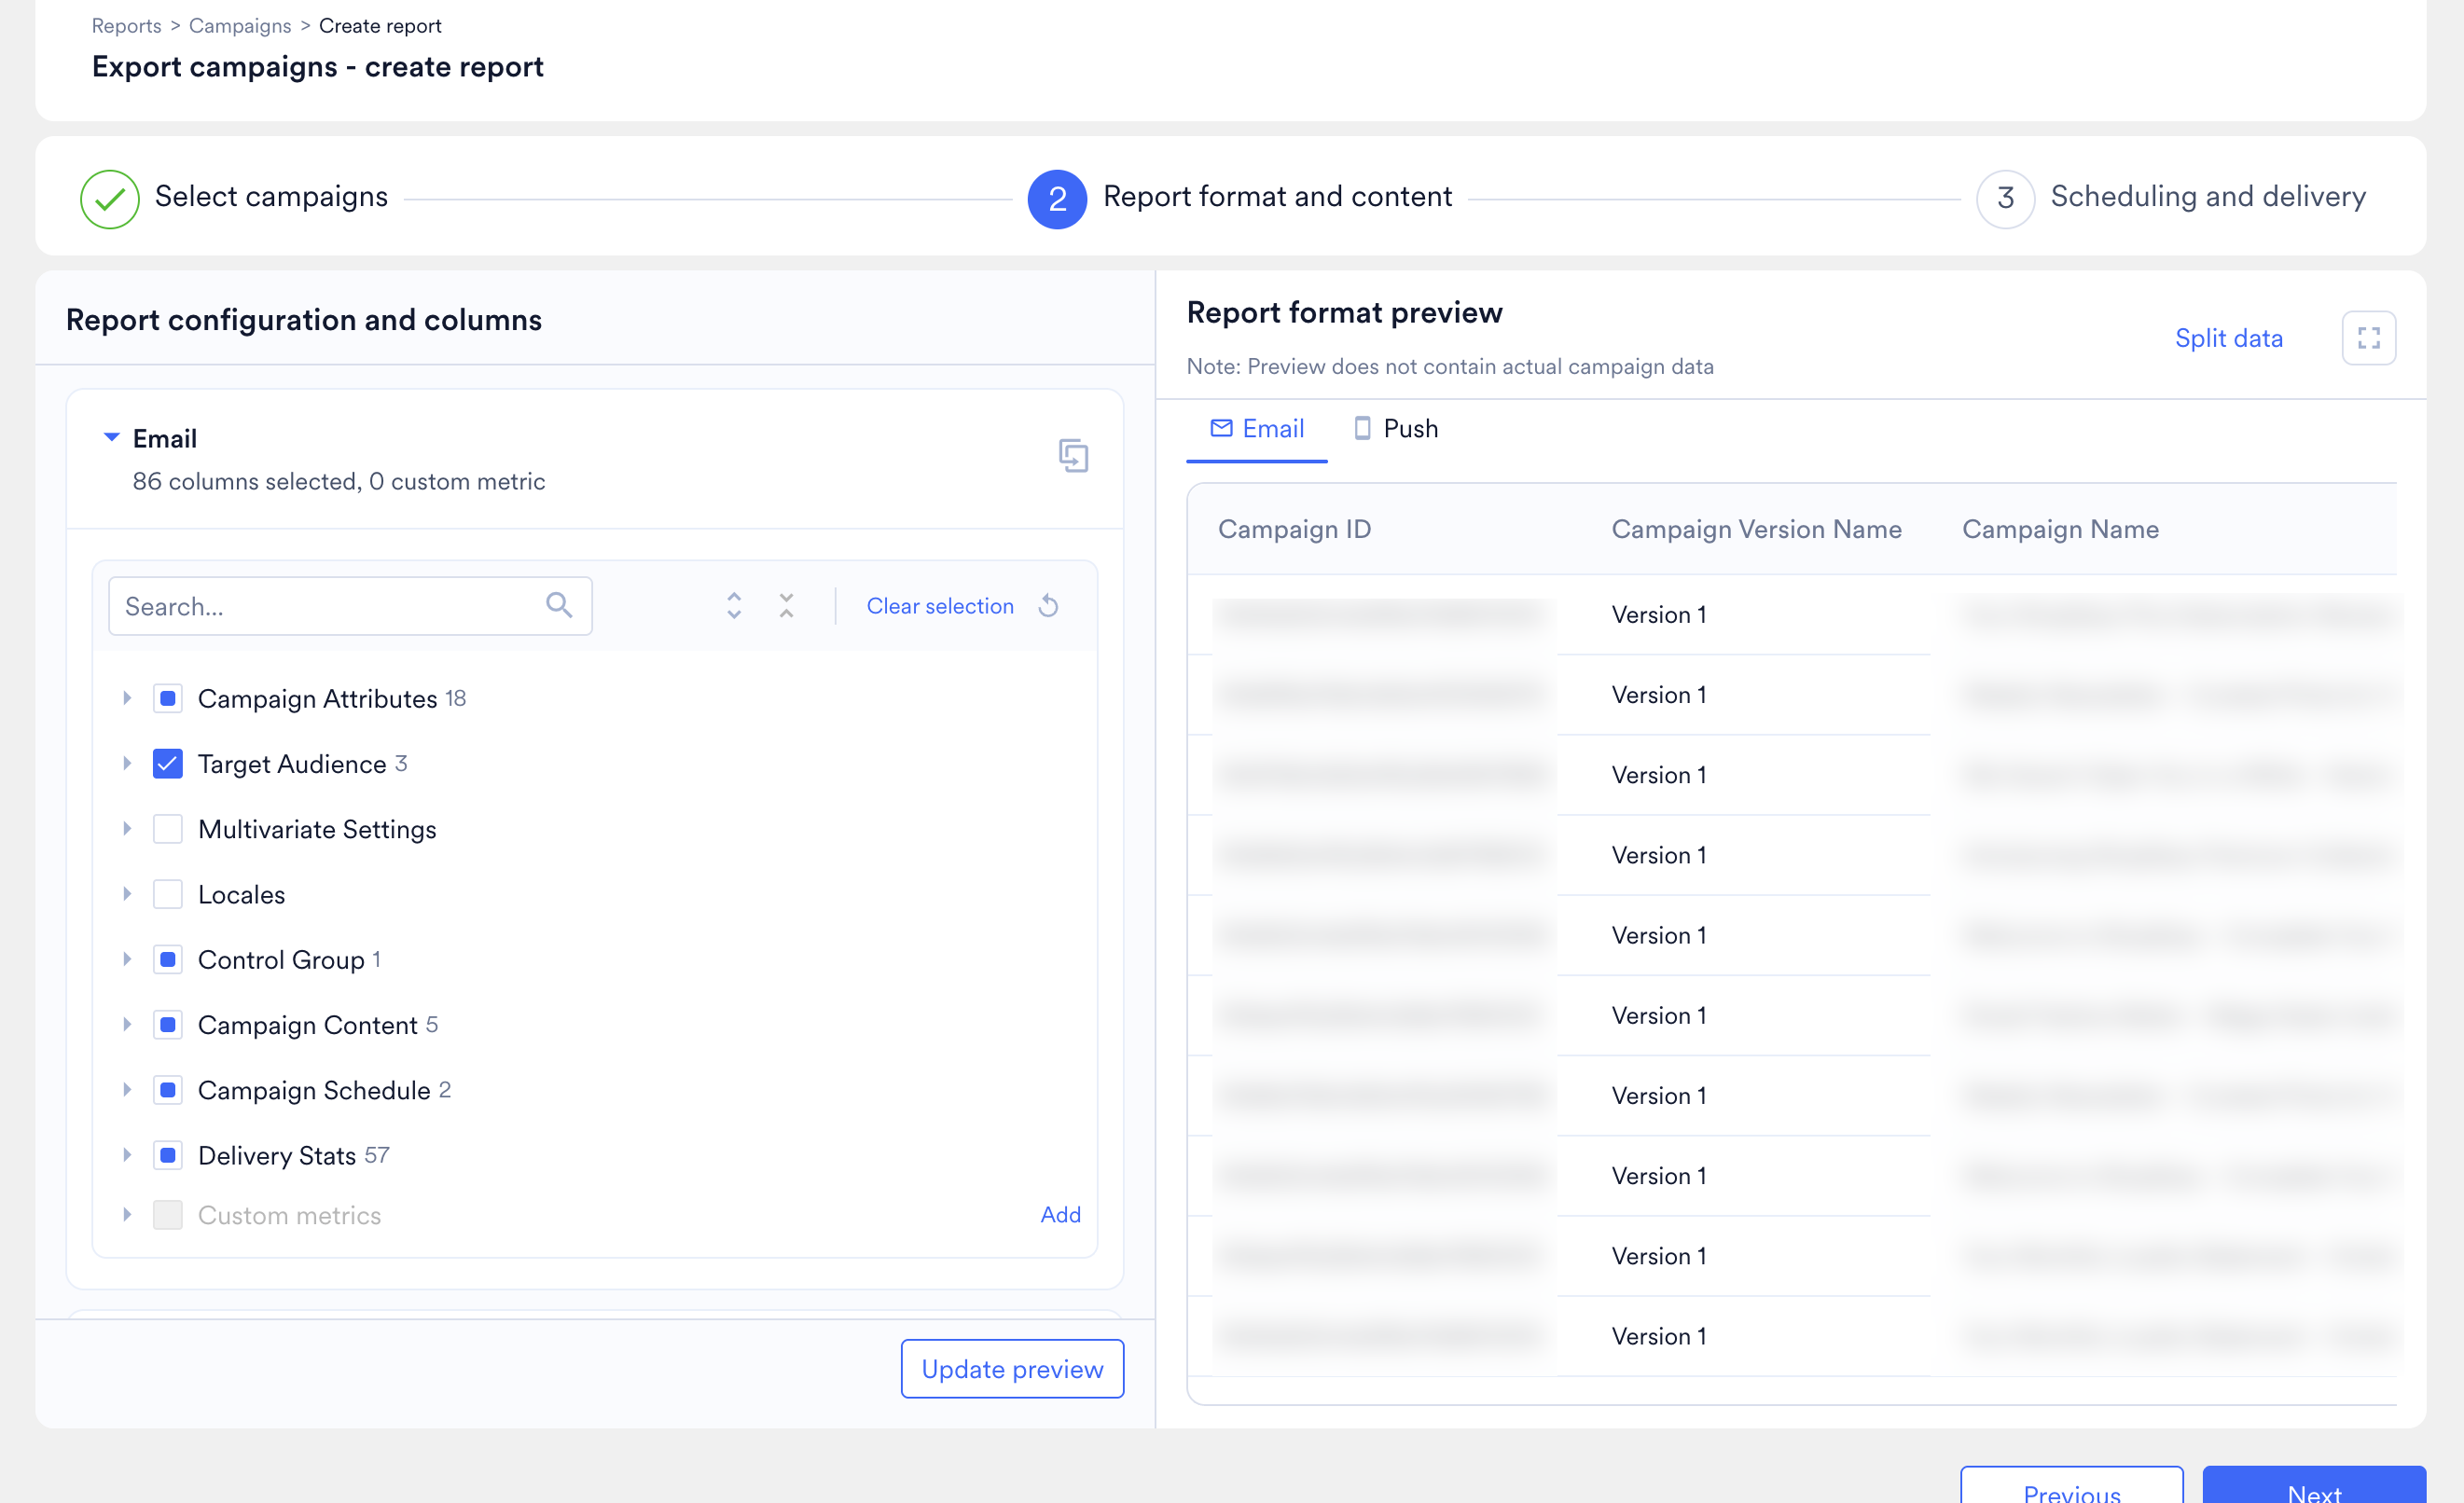
Task: Click the green checkmark on Select campaigns step
Action: (x=109, y=198)
